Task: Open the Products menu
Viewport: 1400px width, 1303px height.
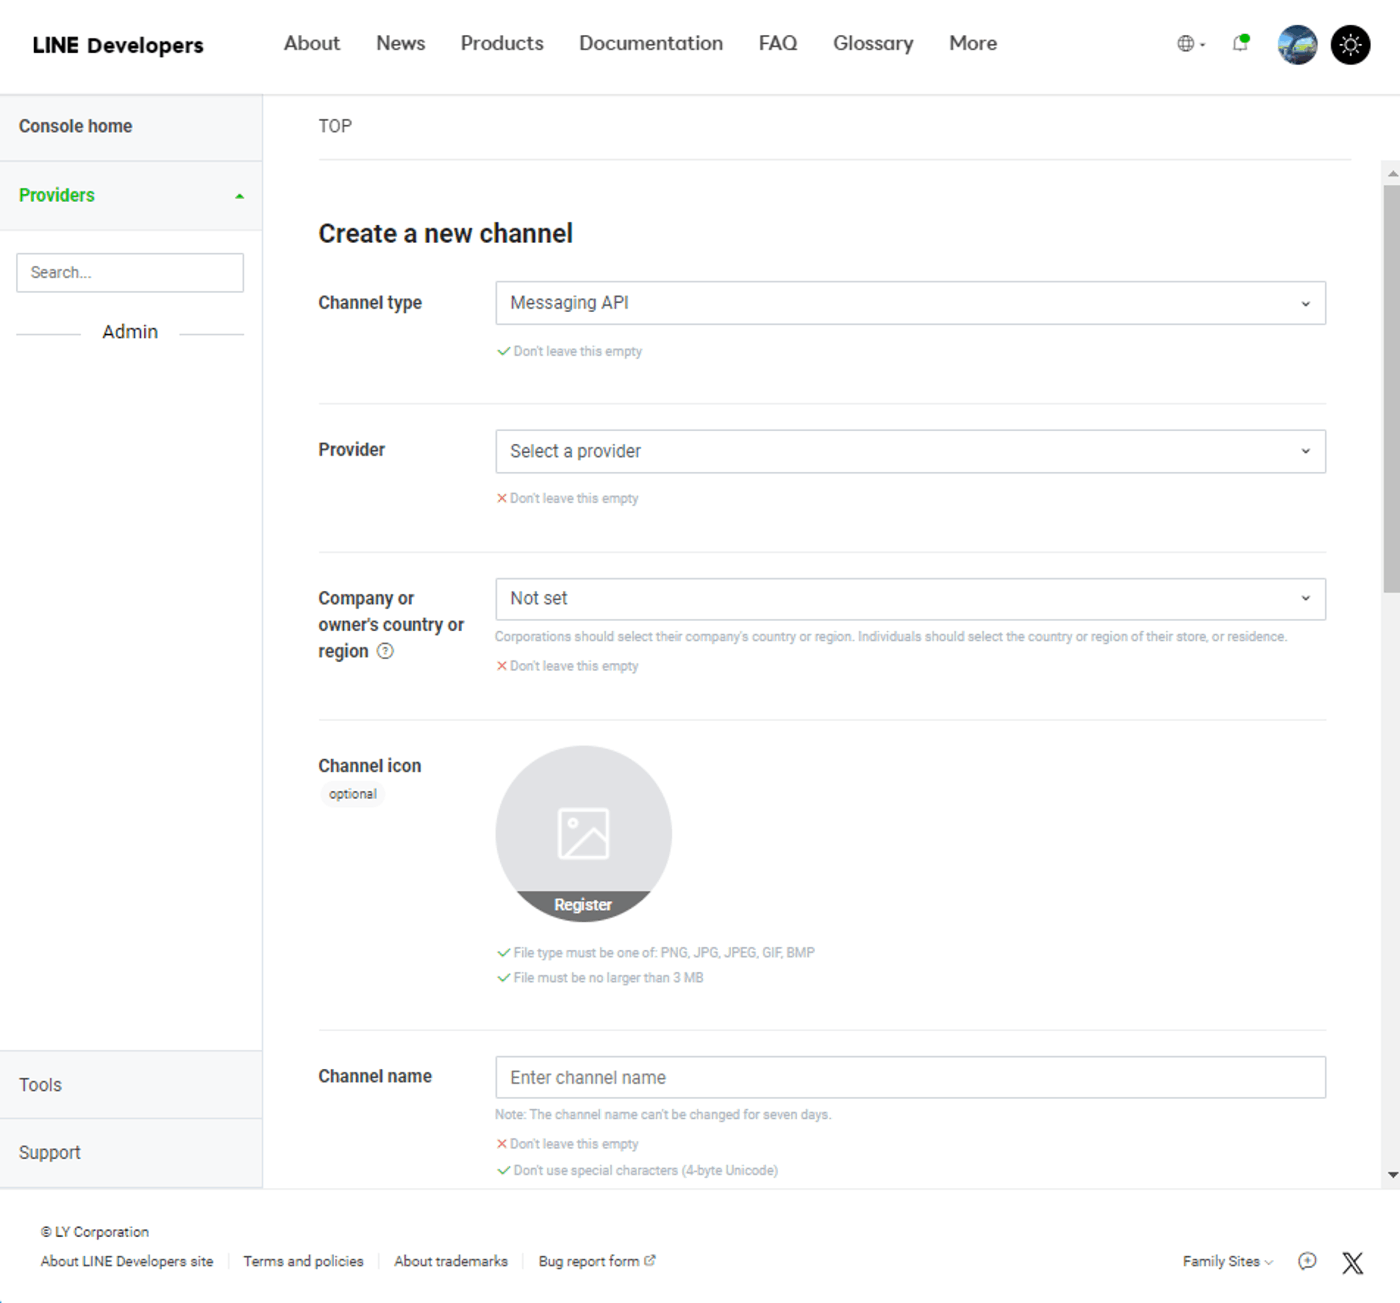Action: (502, 43)
